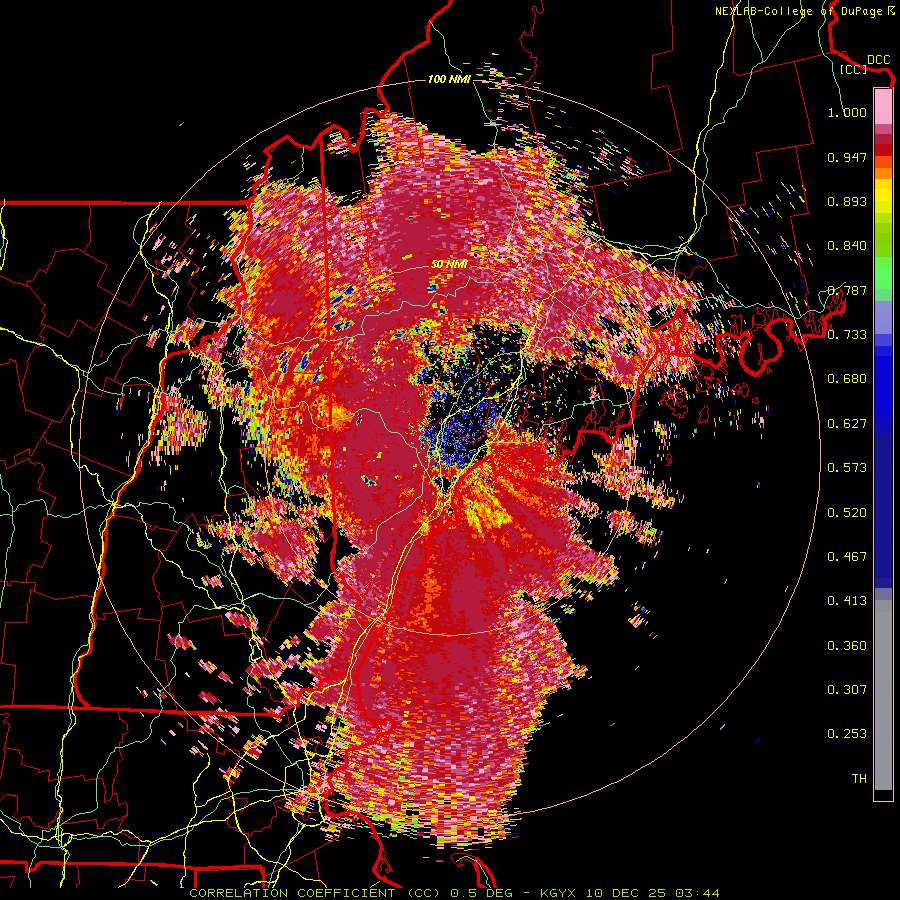
Task: Click the 100 NMI range ring label
Action: [449, 79]
